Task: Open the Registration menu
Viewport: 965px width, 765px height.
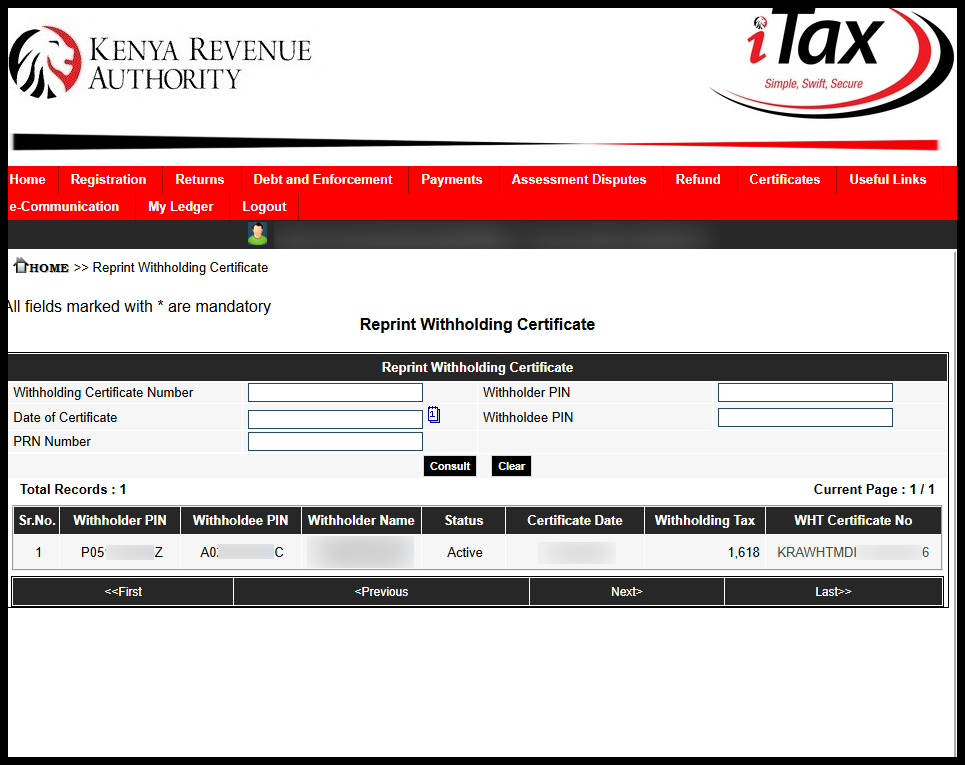Action: pyautogui.click(x=108, y=179)
